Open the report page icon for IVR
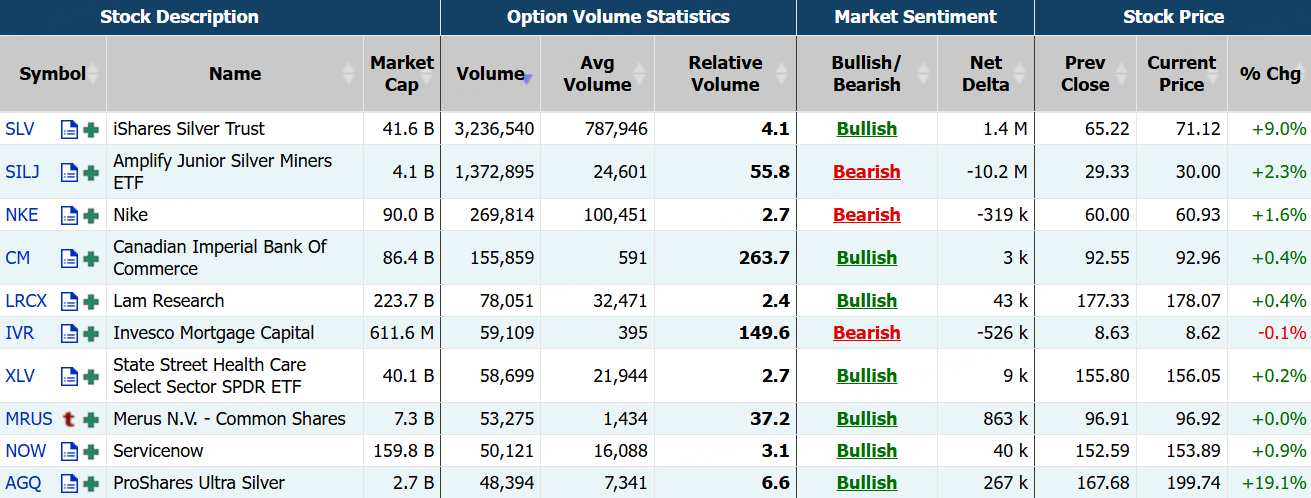1311x498 pixels. tap(69, 334)
